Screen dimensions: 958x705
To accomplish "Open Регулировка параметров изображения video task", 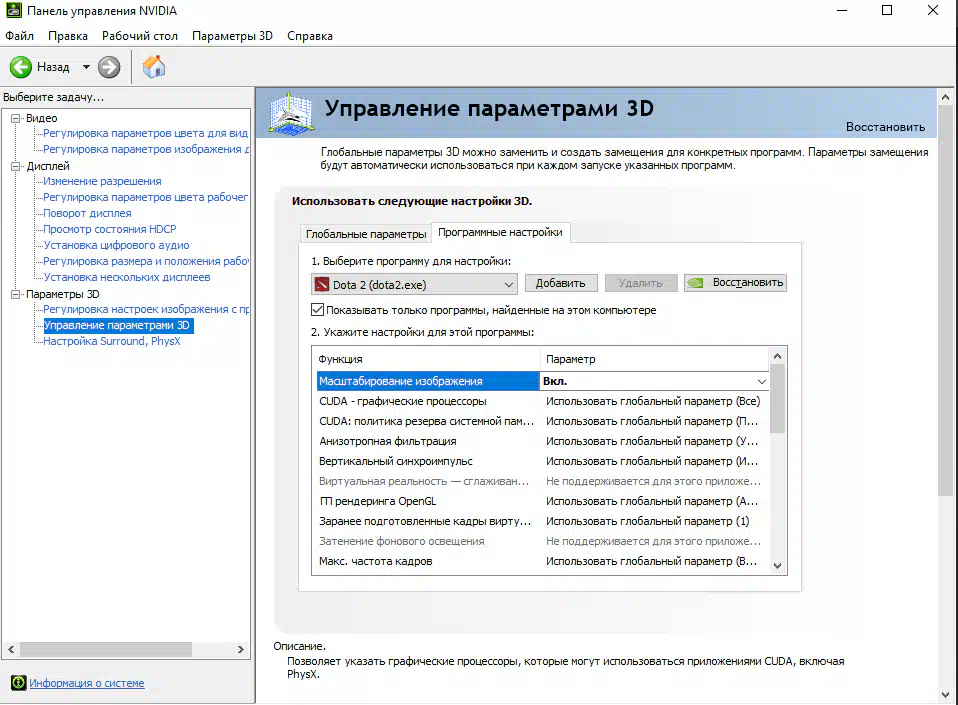I will click(146, 149).
